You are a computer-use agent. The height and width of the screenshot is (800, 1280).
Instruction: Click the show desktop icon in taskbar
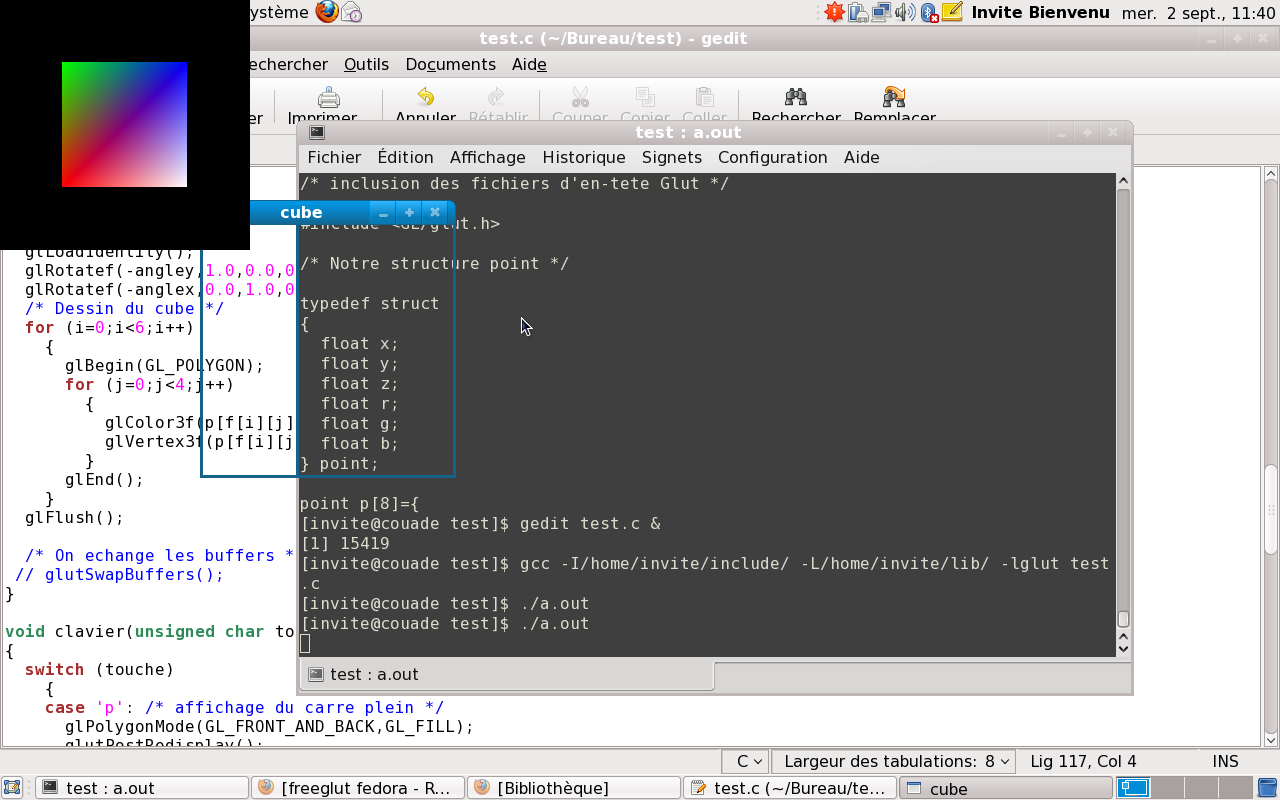click(x=13, y=788)
